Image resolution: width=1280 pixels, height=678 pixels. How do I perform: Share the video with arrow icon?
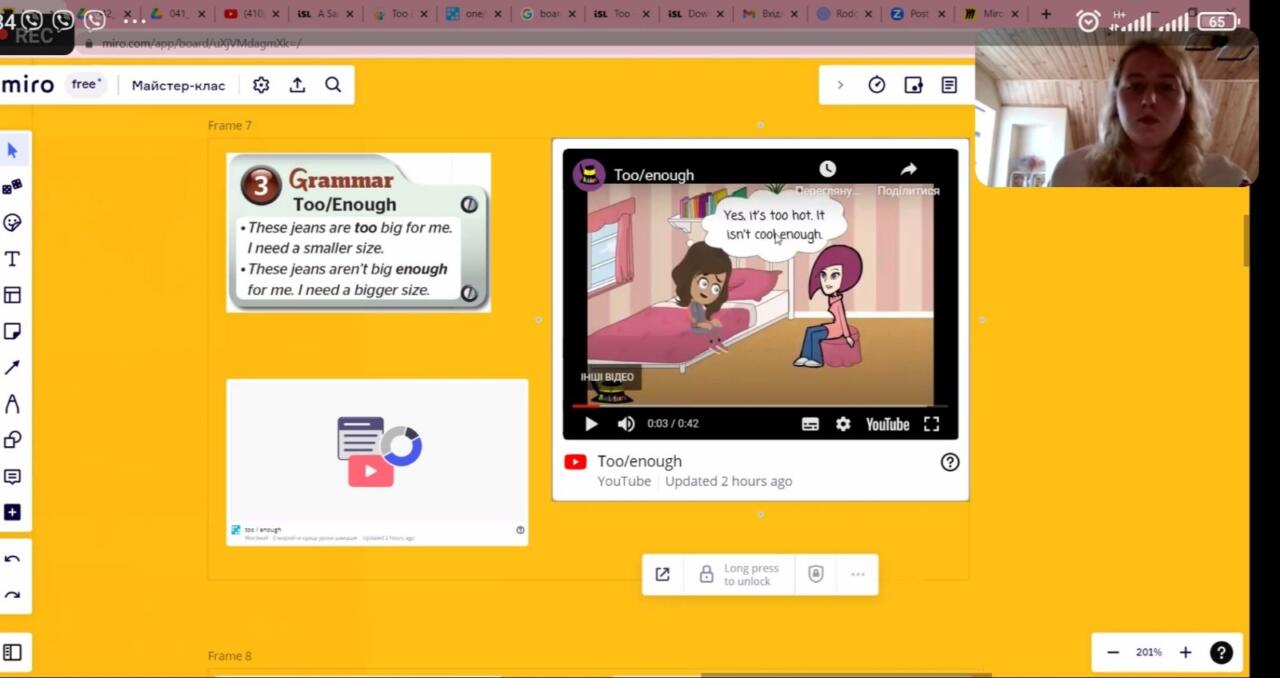pos(908,170)
